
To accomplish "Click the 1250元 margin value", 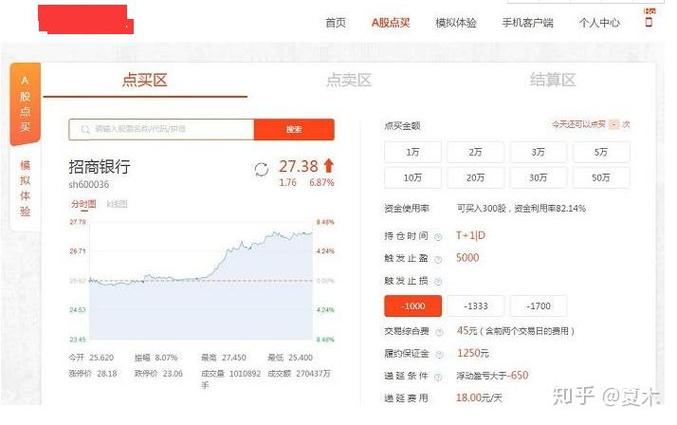I will [473, 353].
